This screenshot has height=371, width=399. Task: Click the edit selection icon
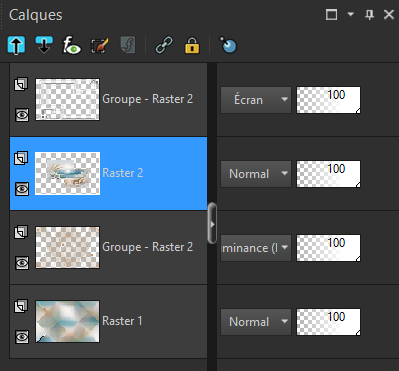(x=100, y=45)
